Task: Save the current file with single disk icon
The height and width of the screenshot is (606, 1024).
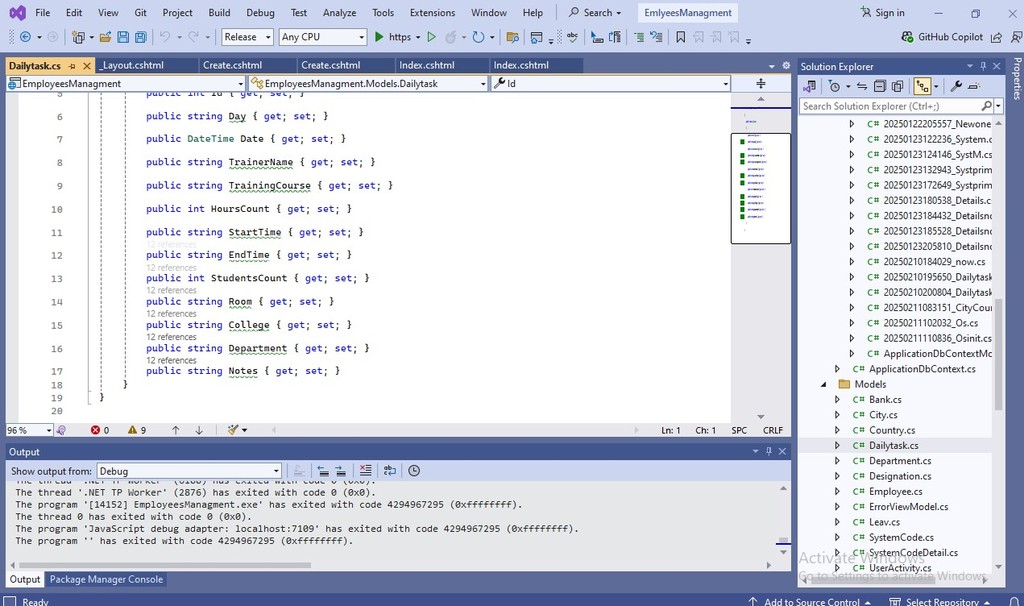Action: (x=123, y=37)
